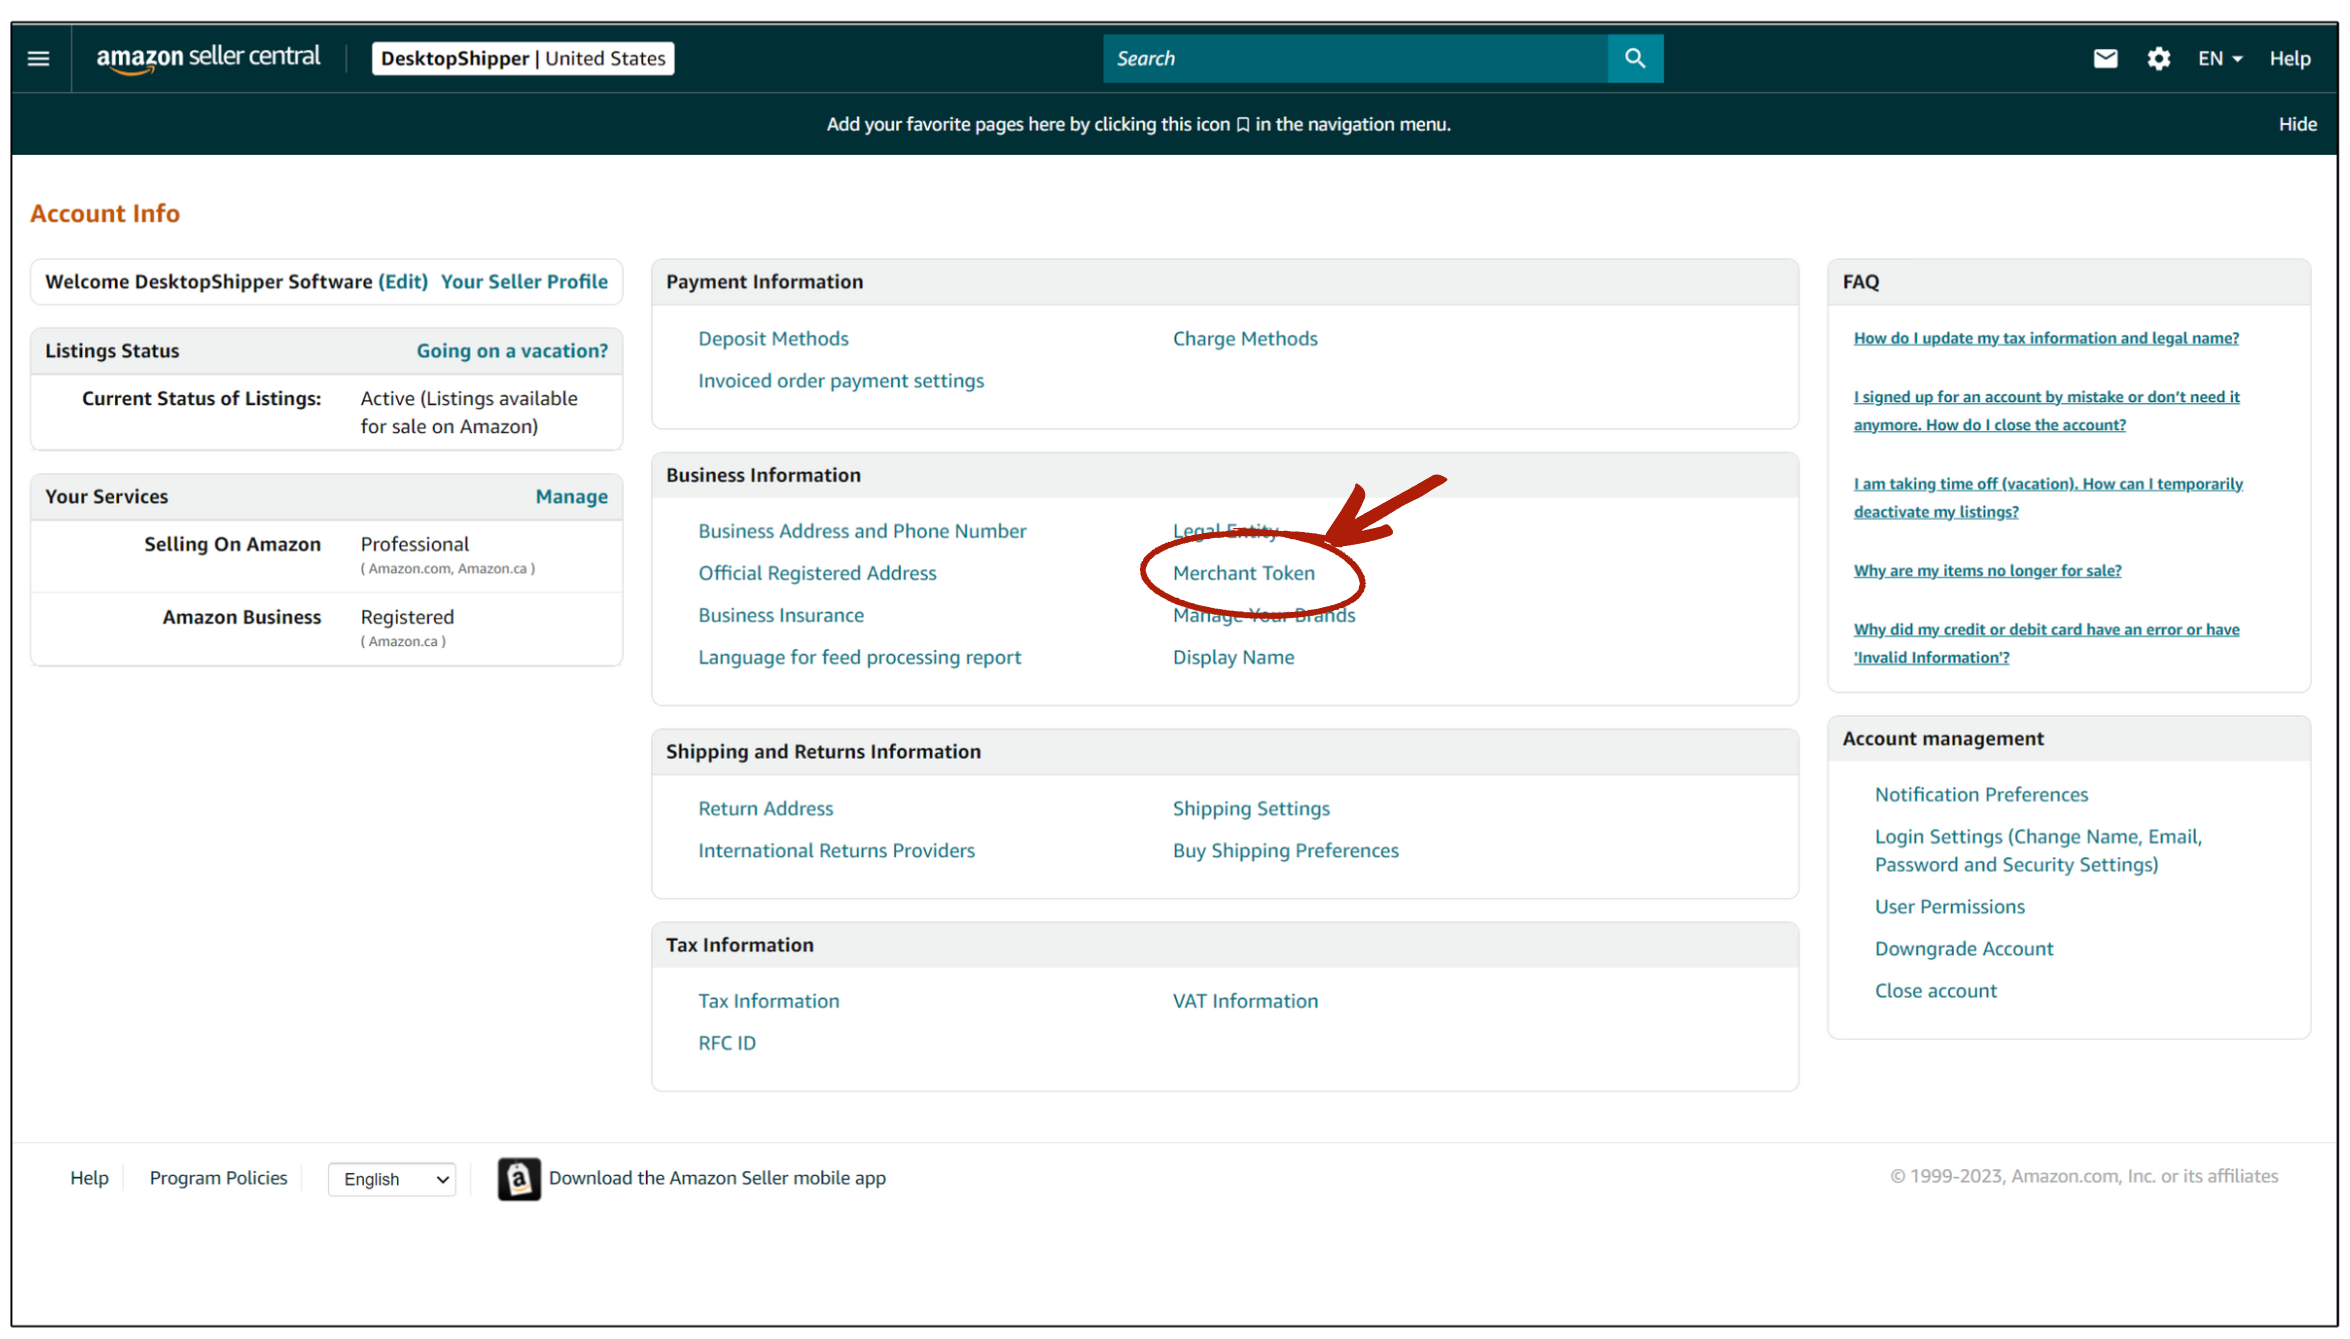Viewport: 2350px width, 1339px height.
Task: Open Notification Preferences
Action: coord(1981,794)
